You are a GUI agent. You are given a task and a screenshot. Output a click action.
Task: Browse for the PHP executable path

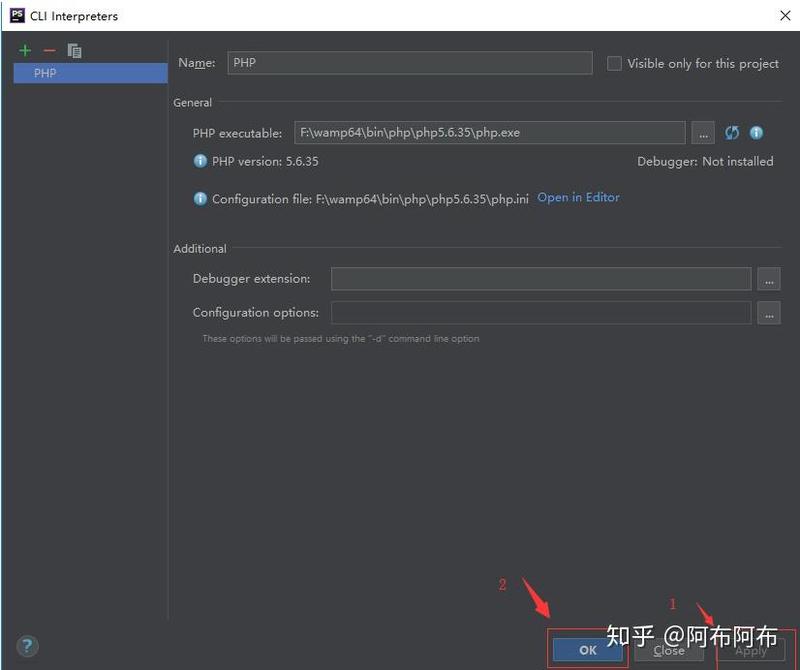click(x=703, y=133)
